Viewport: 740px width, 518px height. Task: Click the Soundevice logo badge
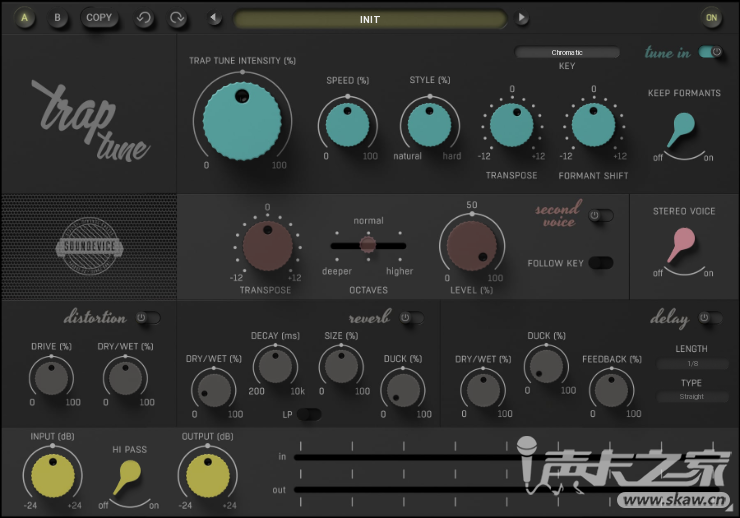[x=89, y=246]
